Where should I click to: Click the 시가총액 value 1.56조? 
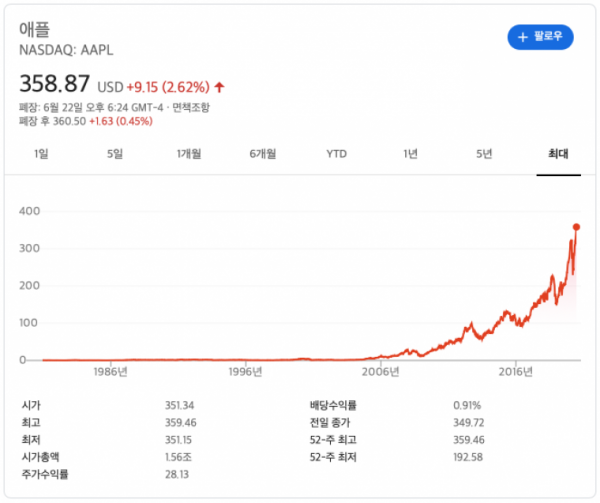point(178,457)
